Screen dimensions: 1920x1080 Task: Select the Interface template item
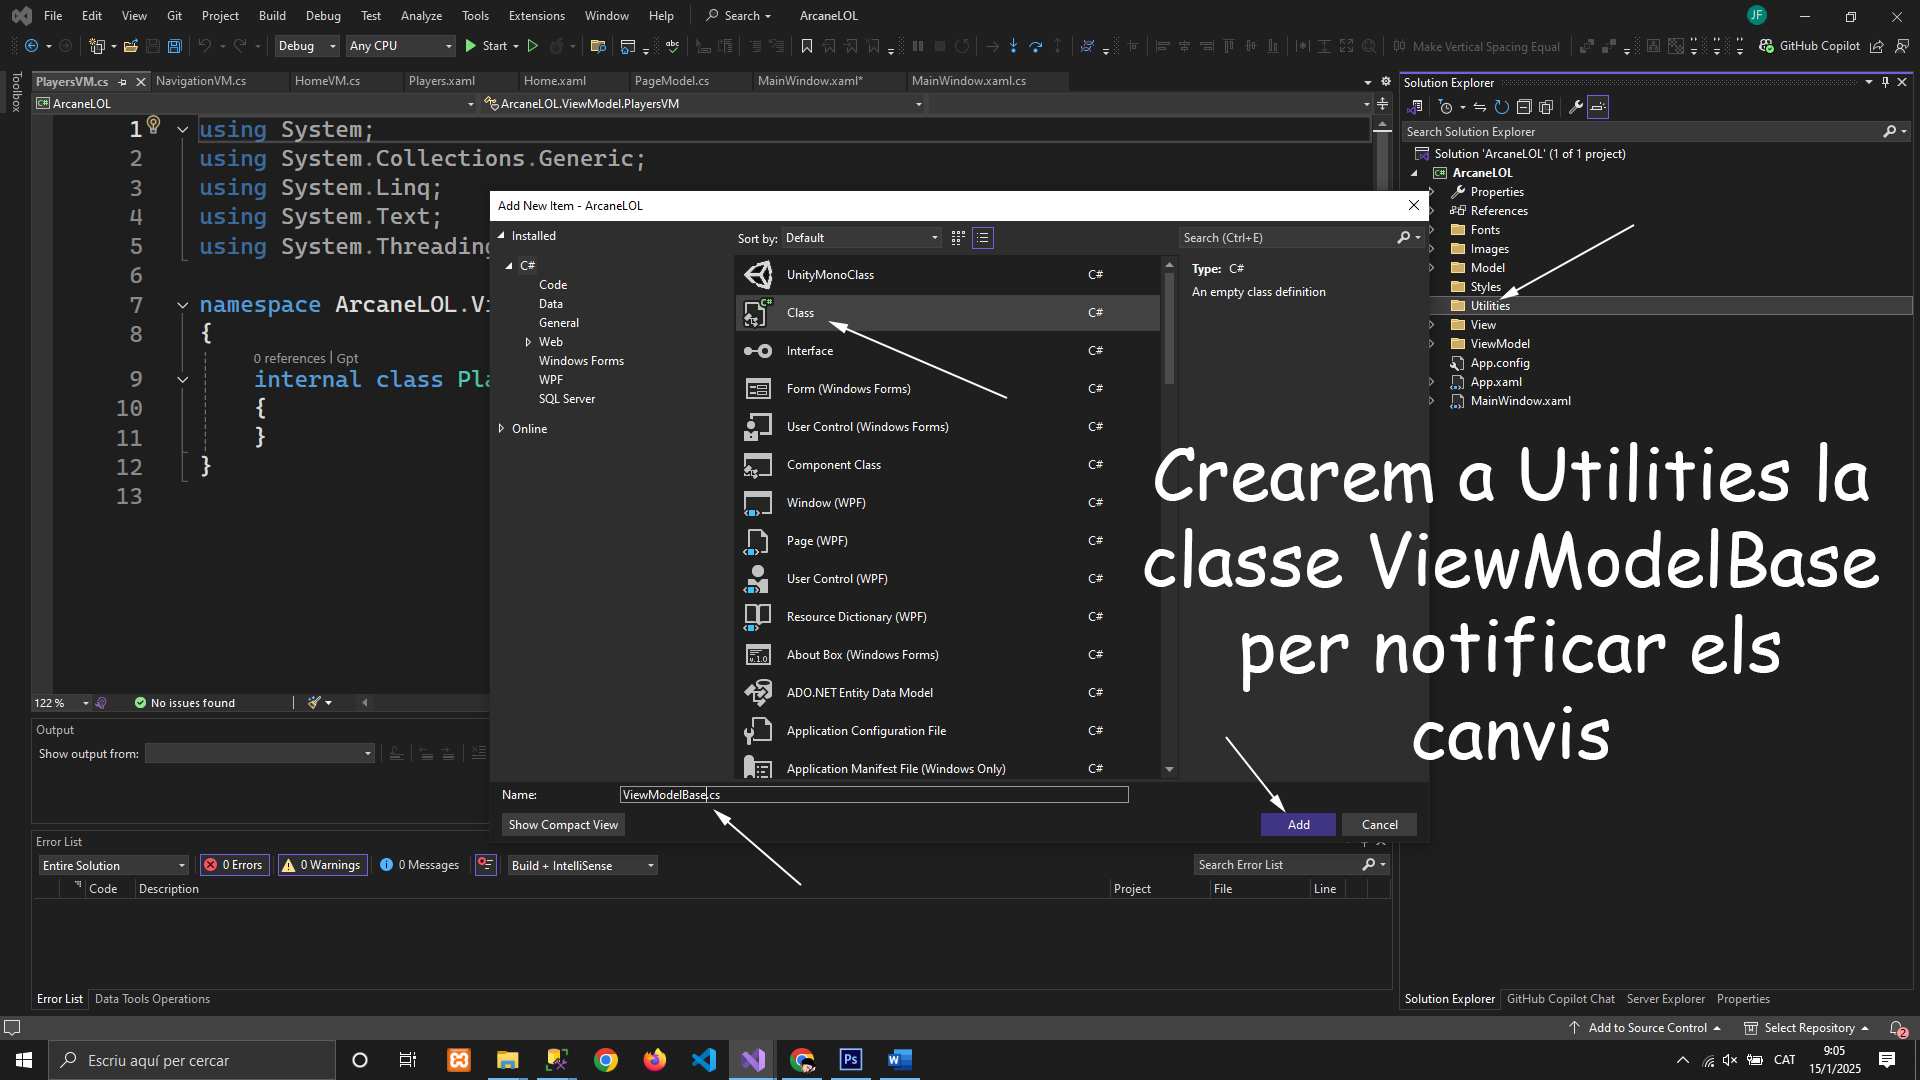pos(809,351)
